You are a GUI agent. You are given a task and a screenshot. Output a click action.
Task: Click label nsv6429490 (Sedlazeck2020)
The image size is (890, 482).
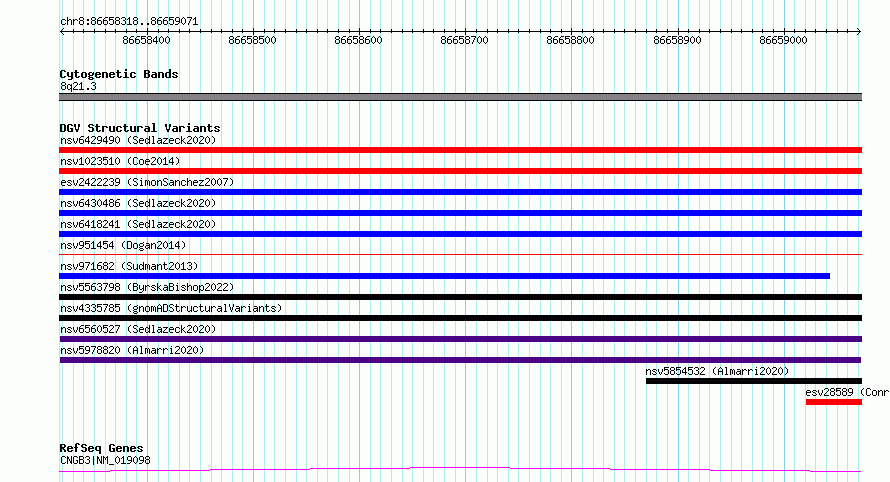[x=138, y=140]
